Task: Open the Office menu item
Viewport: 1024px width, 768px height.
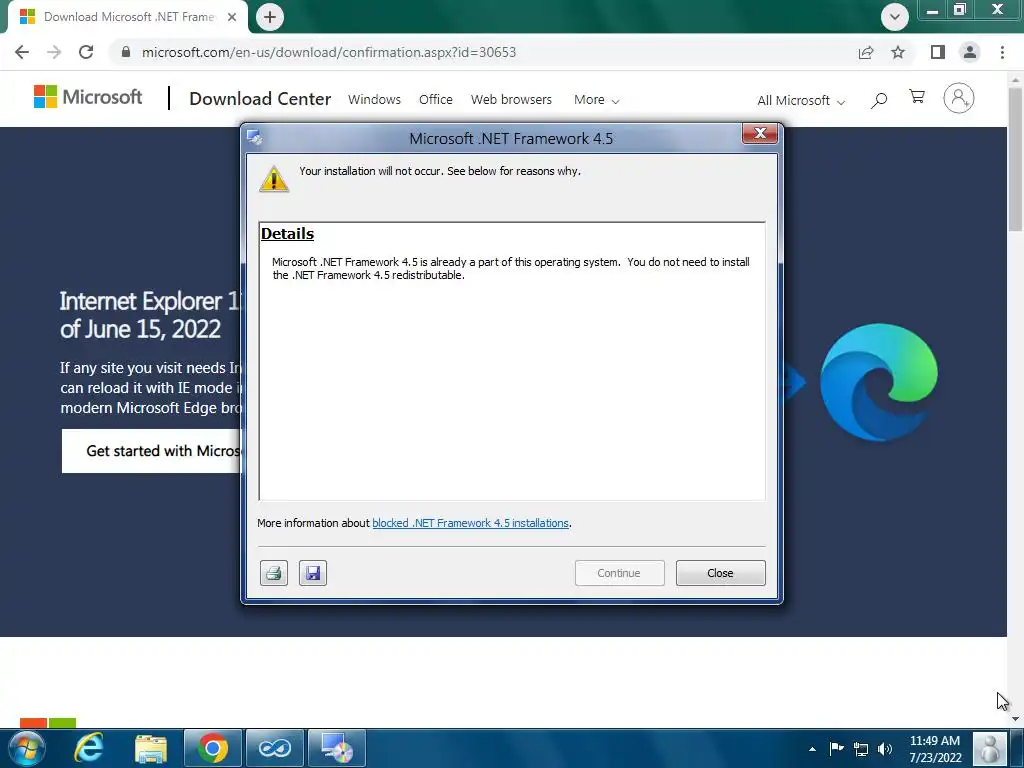Action: coord(436,100)
